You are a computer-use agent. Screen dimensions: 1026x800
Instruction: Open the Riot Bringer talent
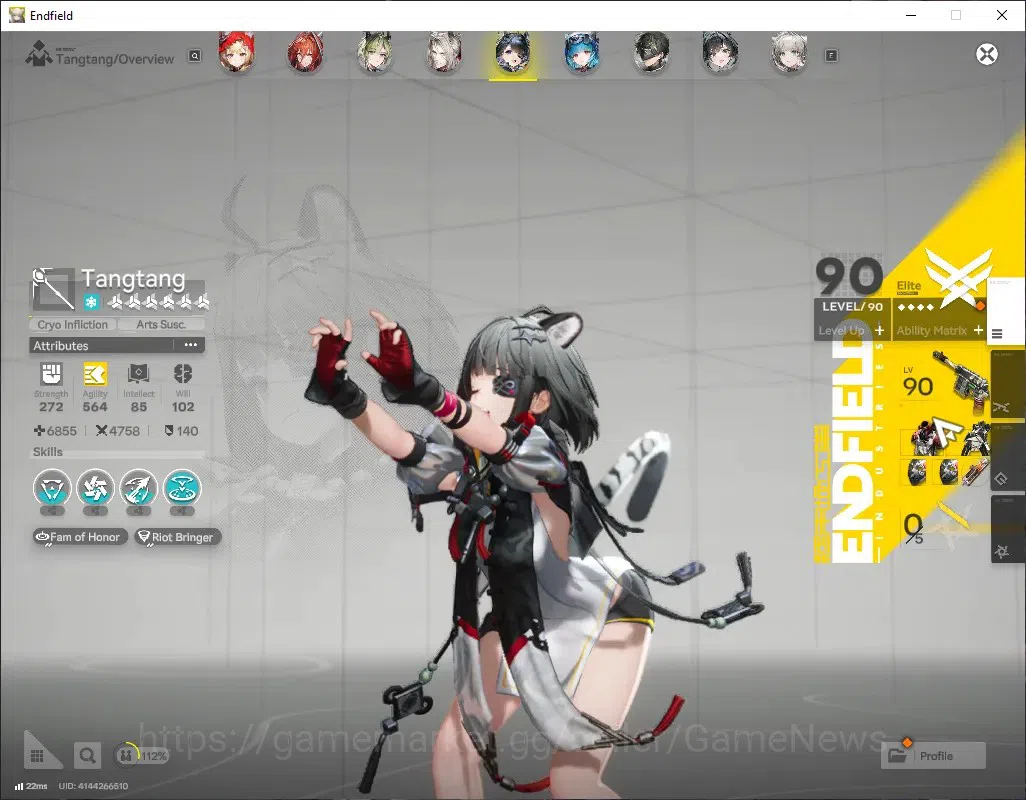coord(177,537)
